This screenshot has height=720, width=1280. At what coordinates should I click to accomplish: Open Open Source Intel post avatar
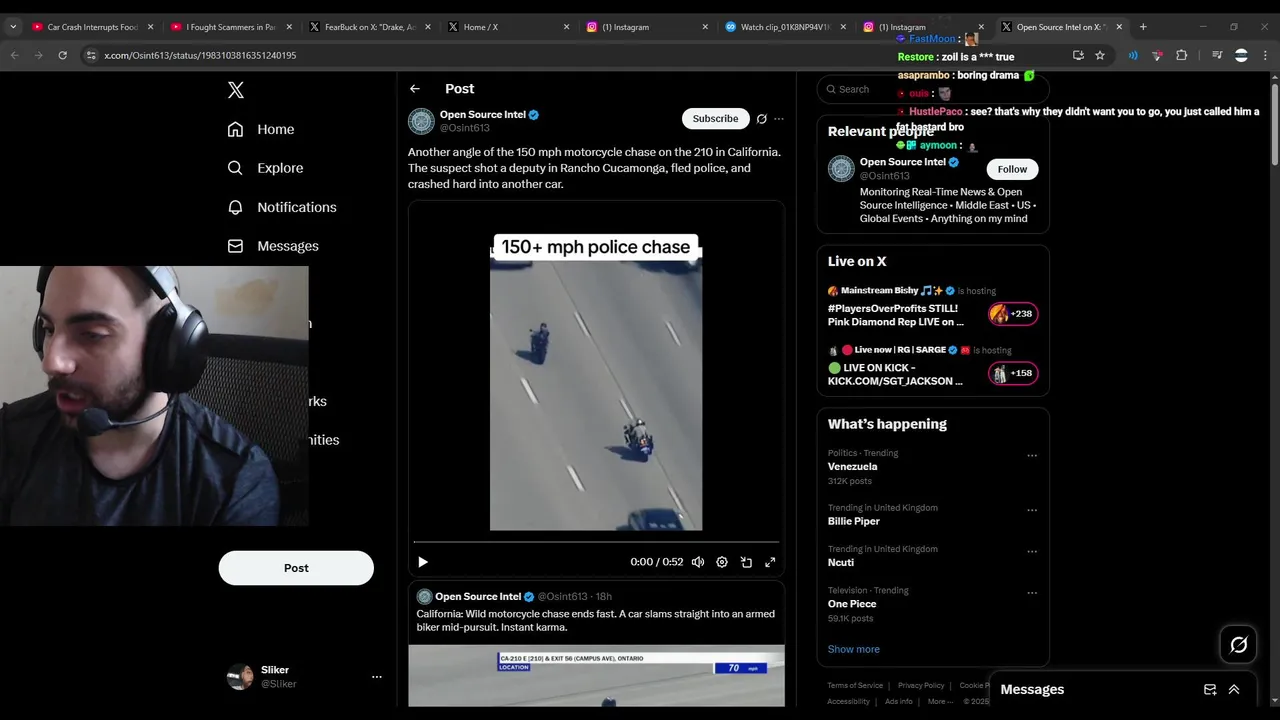coord(421,121)
